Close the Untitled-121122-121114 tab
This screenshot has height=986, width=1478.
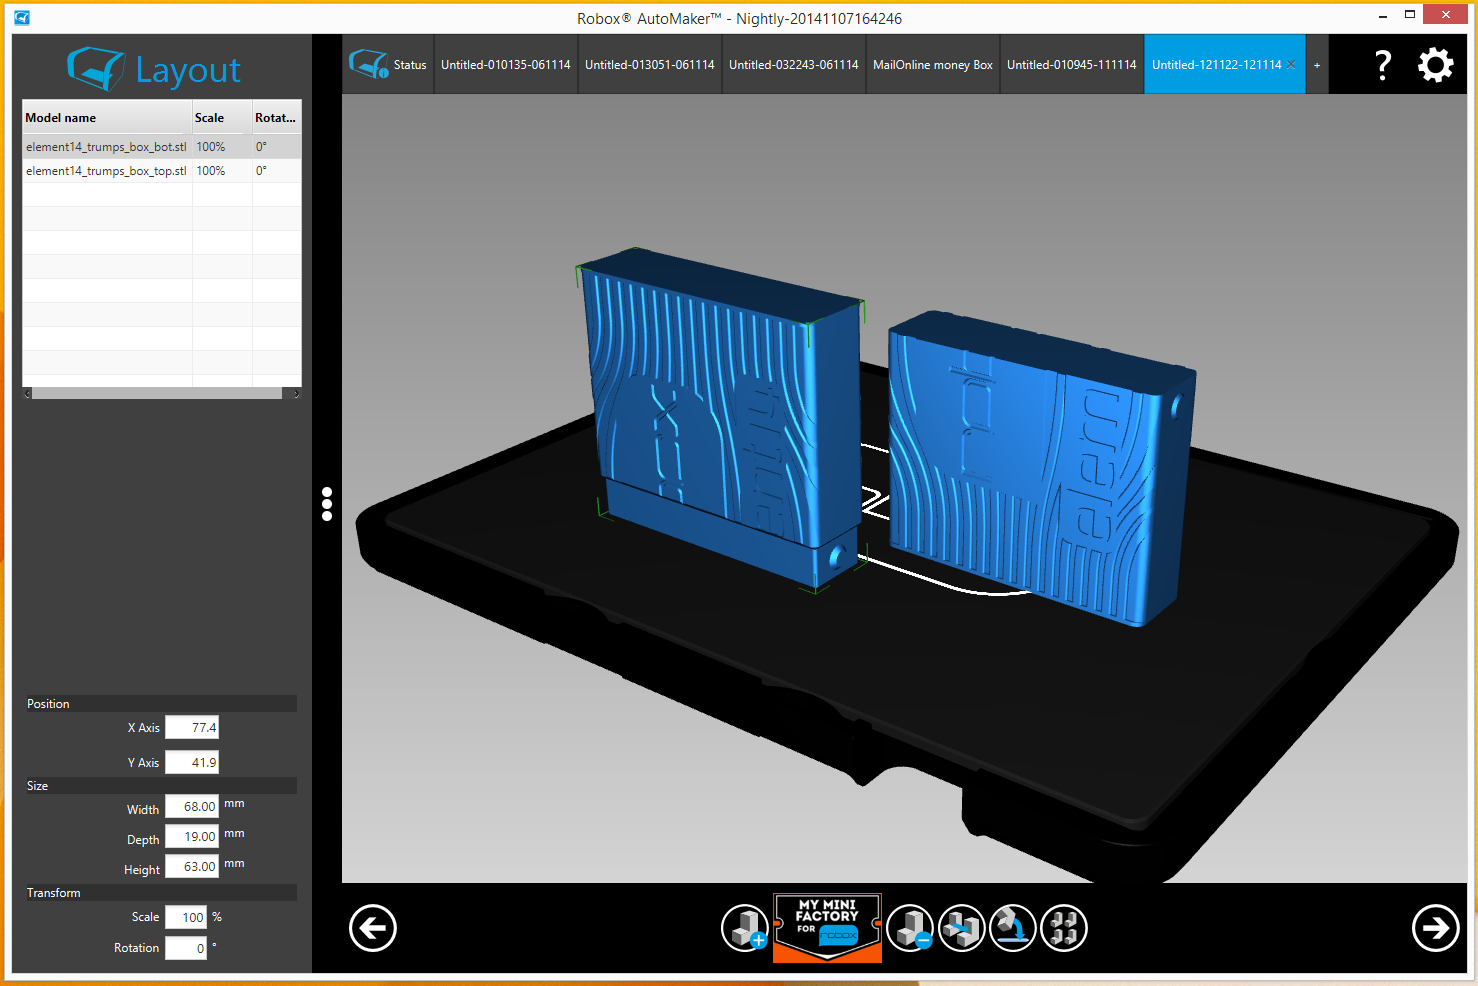click(1291, 65)
